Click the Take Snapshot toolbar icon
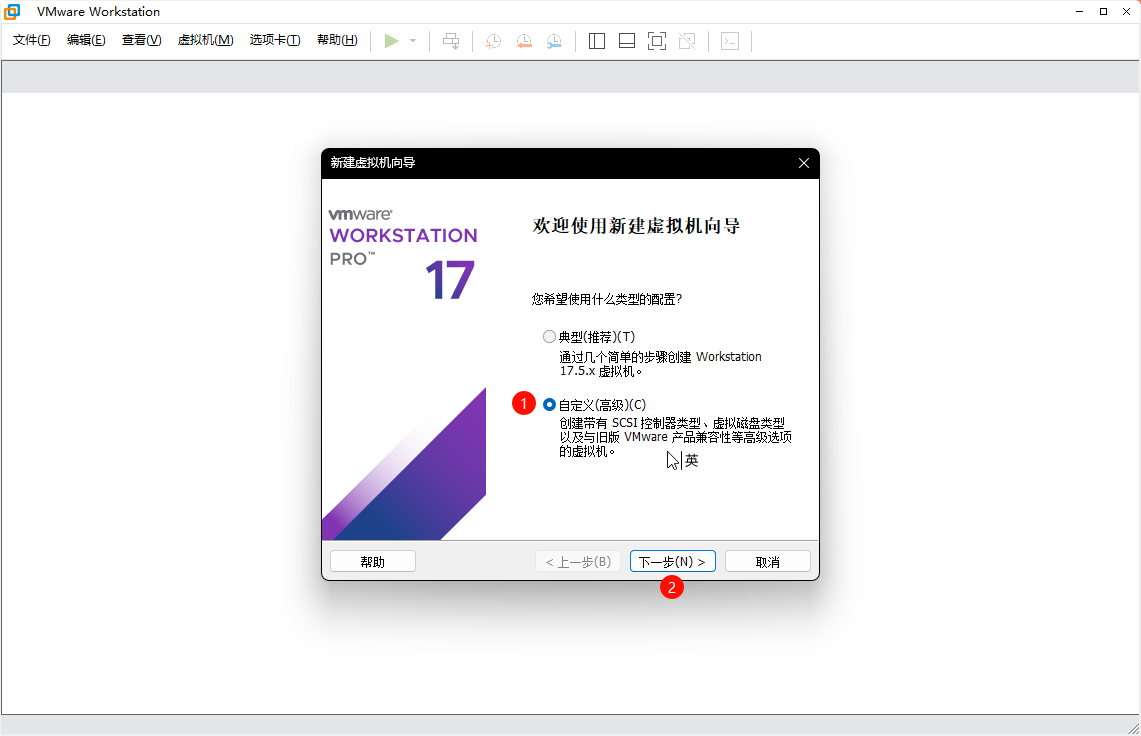1141x736 pixels. (493, 41)
